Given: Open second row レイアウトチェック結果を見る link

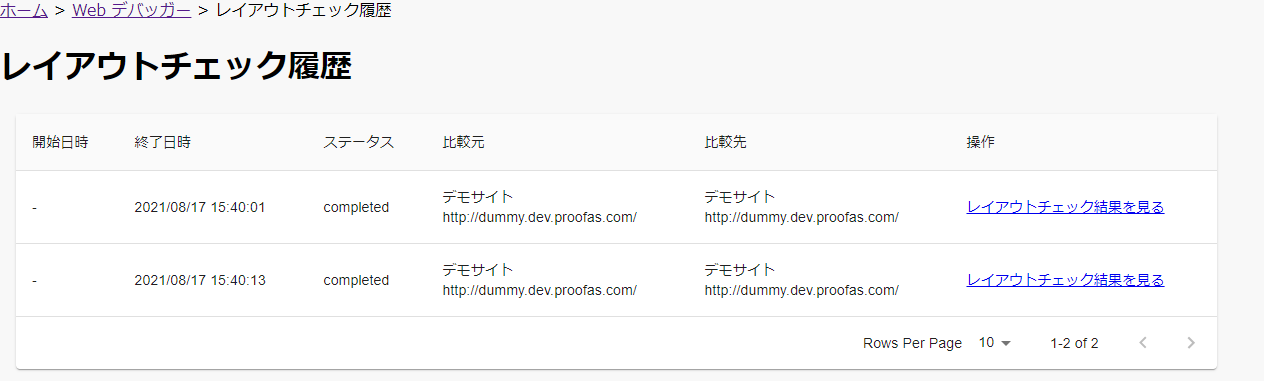Looking at the screenshot, I should click(x=1065, y=280).
